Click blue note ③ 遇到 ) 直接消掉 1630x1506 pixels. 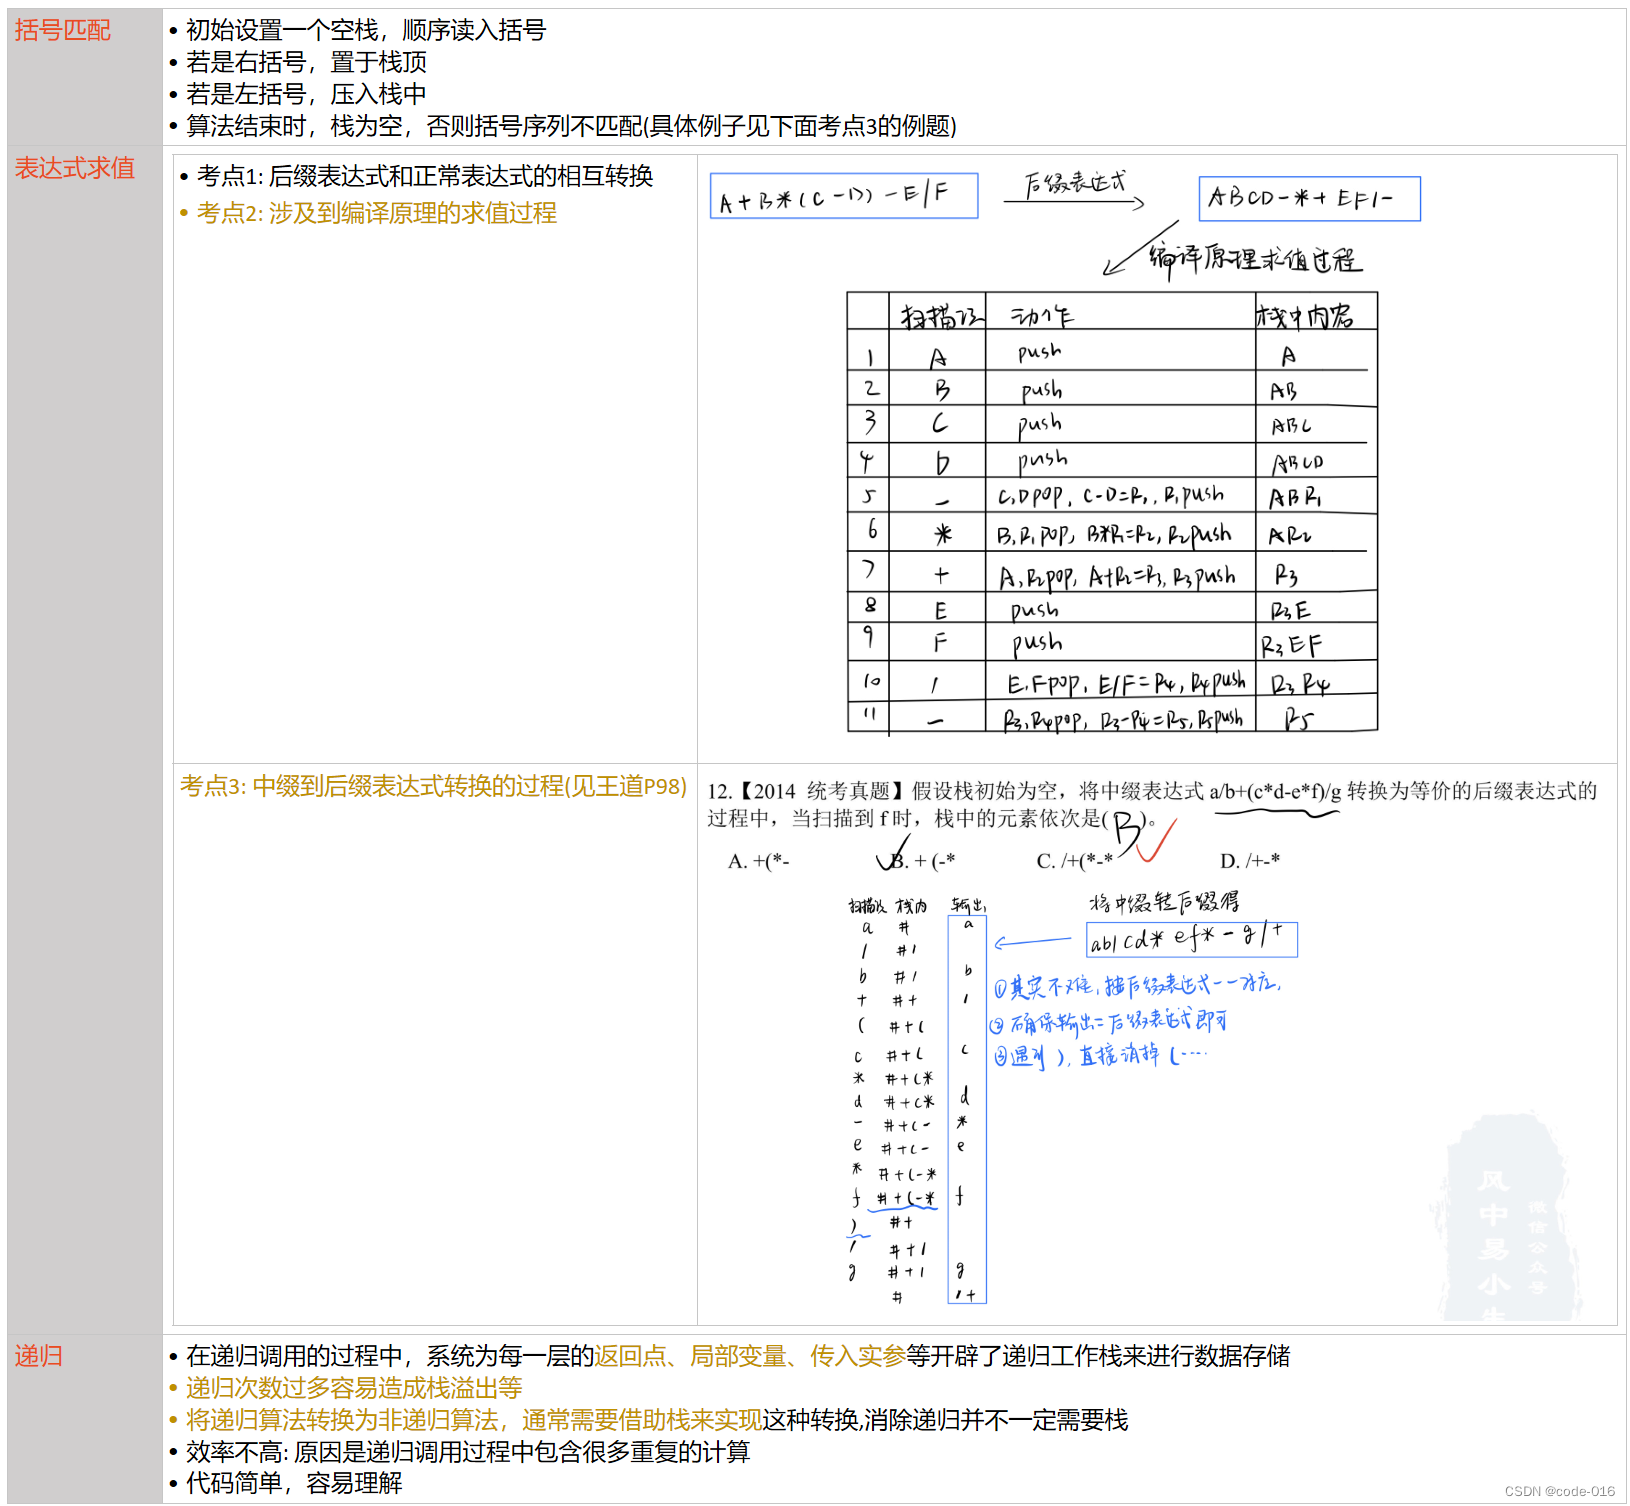[1100, 1056]
